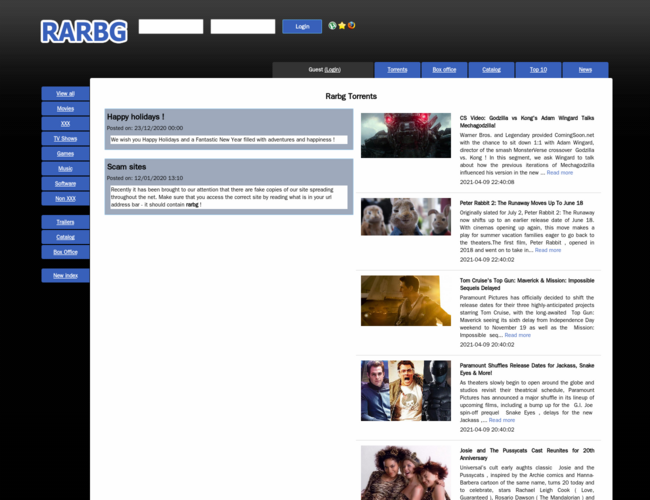
Task: Go to the Top 10 tab
Action: point(538,70)
